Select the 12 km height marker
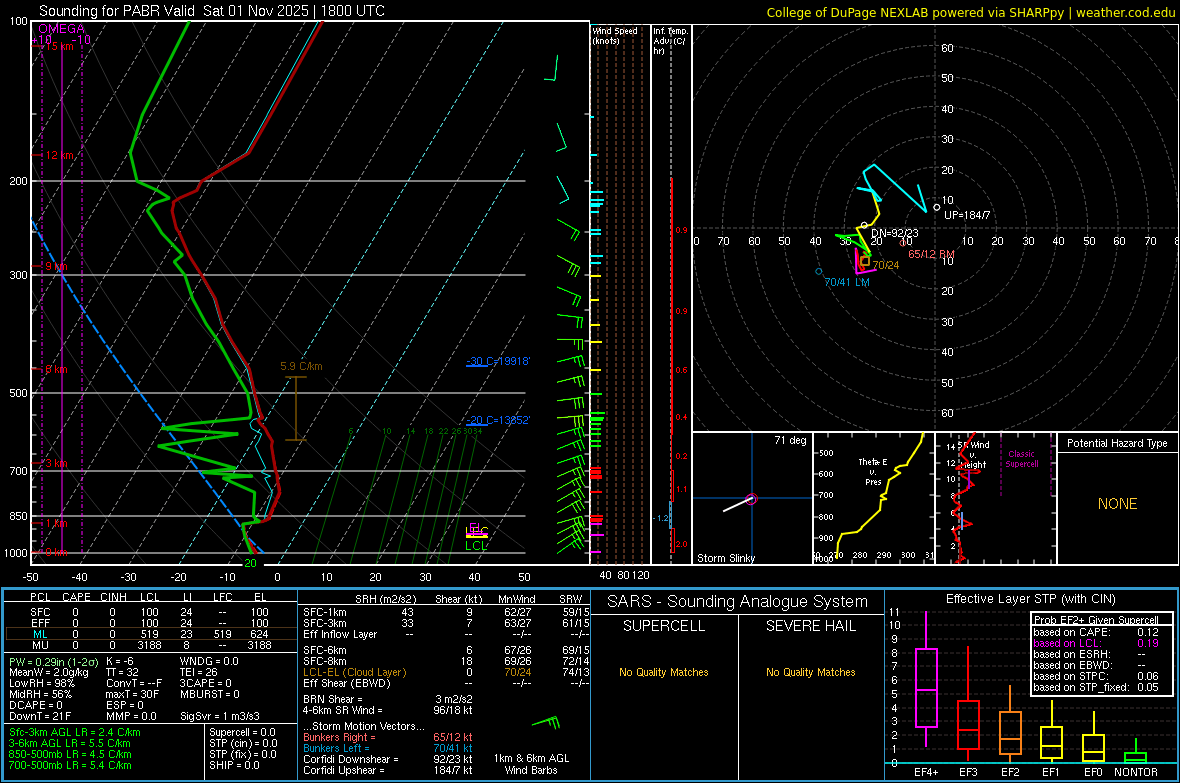The width and height of the screenshot is (1180, 783). pyautogui.click(x=59, y=155)
